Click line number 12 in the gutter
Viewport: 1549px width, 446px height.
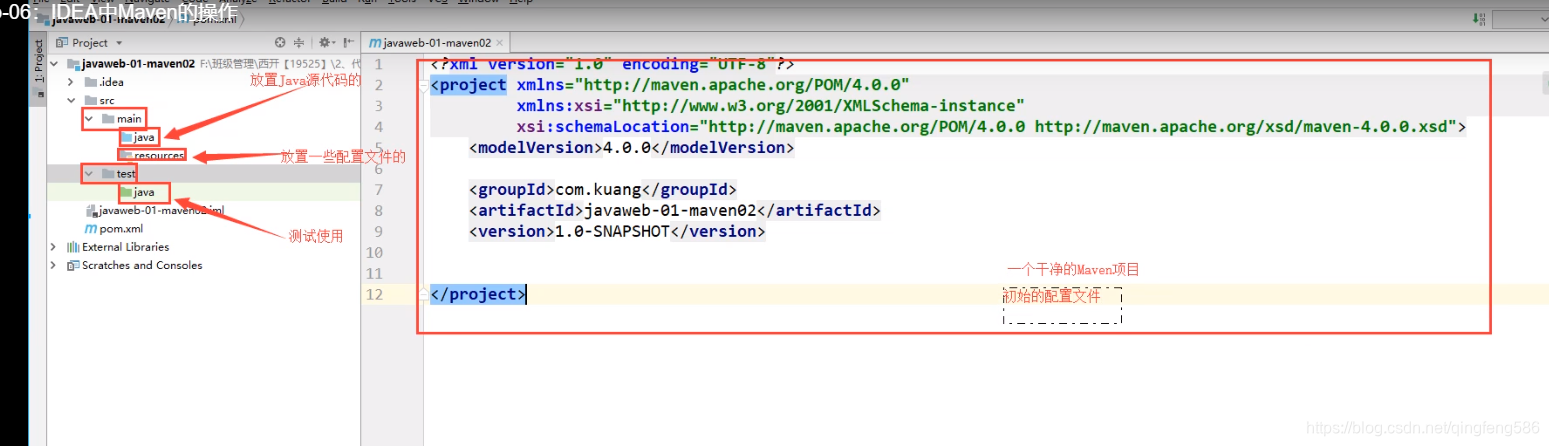tap(374, 294)
